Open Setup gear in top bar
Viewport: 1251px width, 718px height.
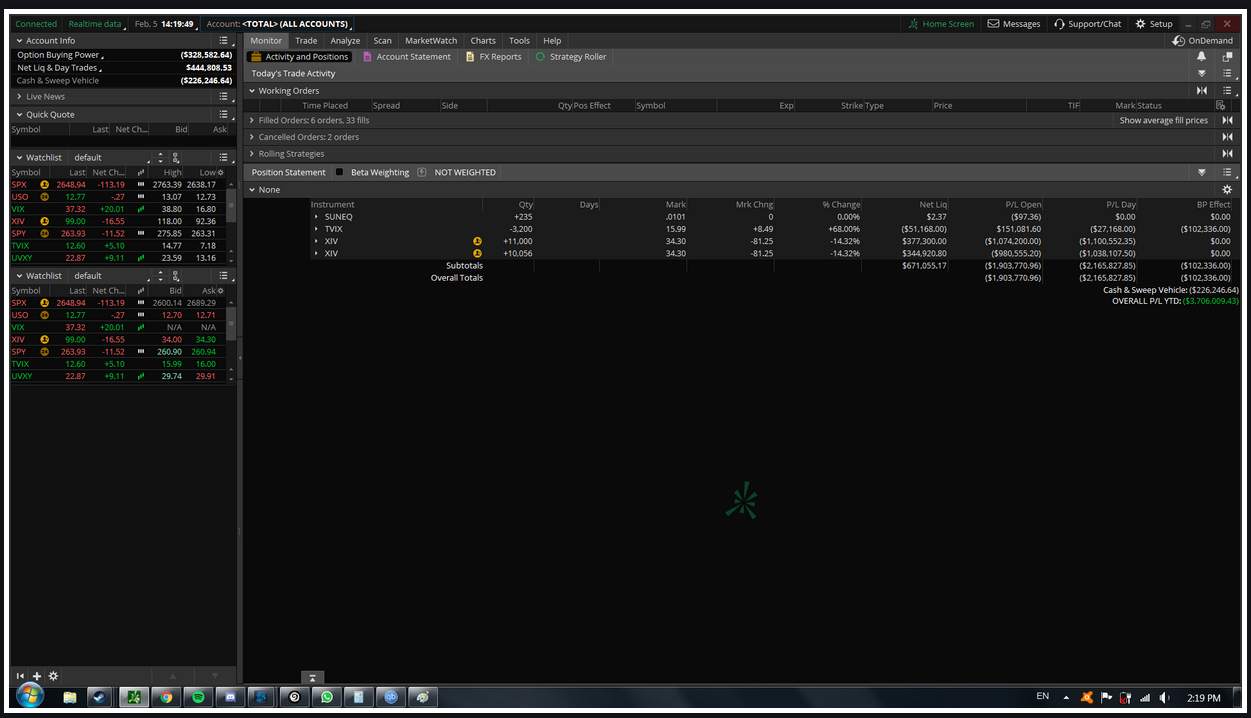click(1141, 24)
